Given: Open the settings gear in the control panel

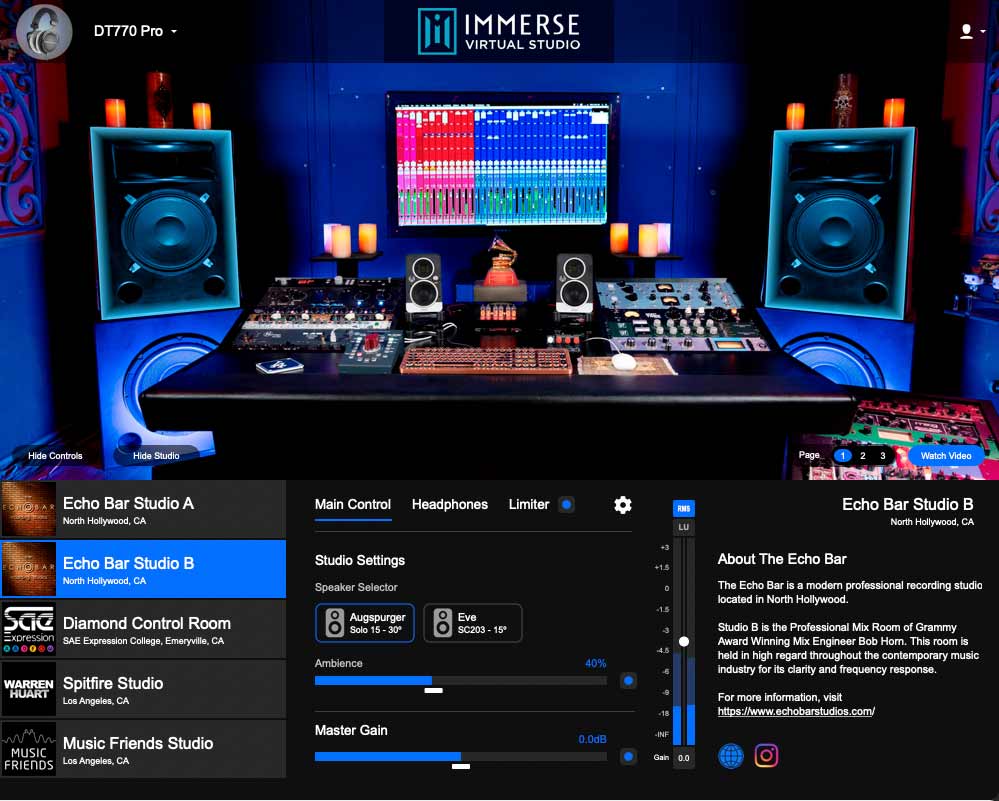Looking at the screenshot, I should click(623, 505).
